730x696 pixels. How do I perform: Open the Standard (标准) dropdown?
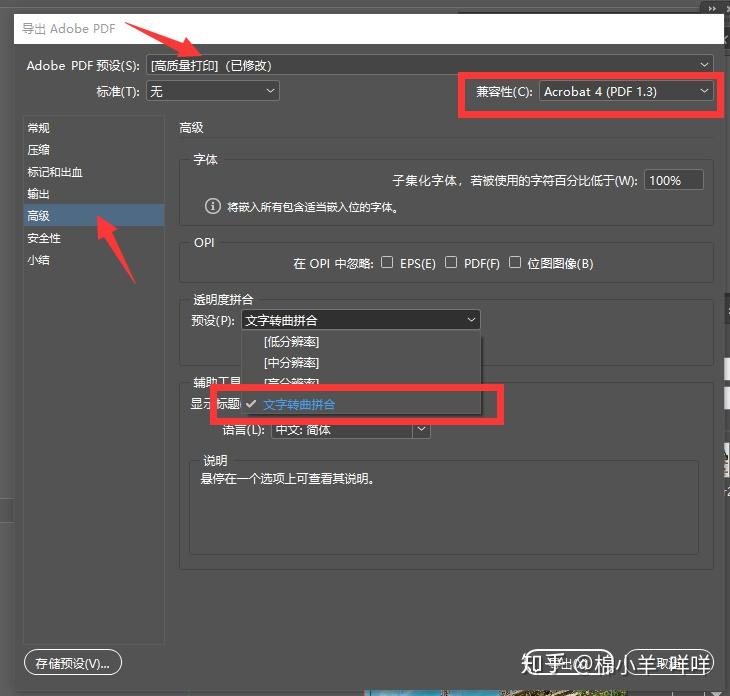tap(213, 91)
